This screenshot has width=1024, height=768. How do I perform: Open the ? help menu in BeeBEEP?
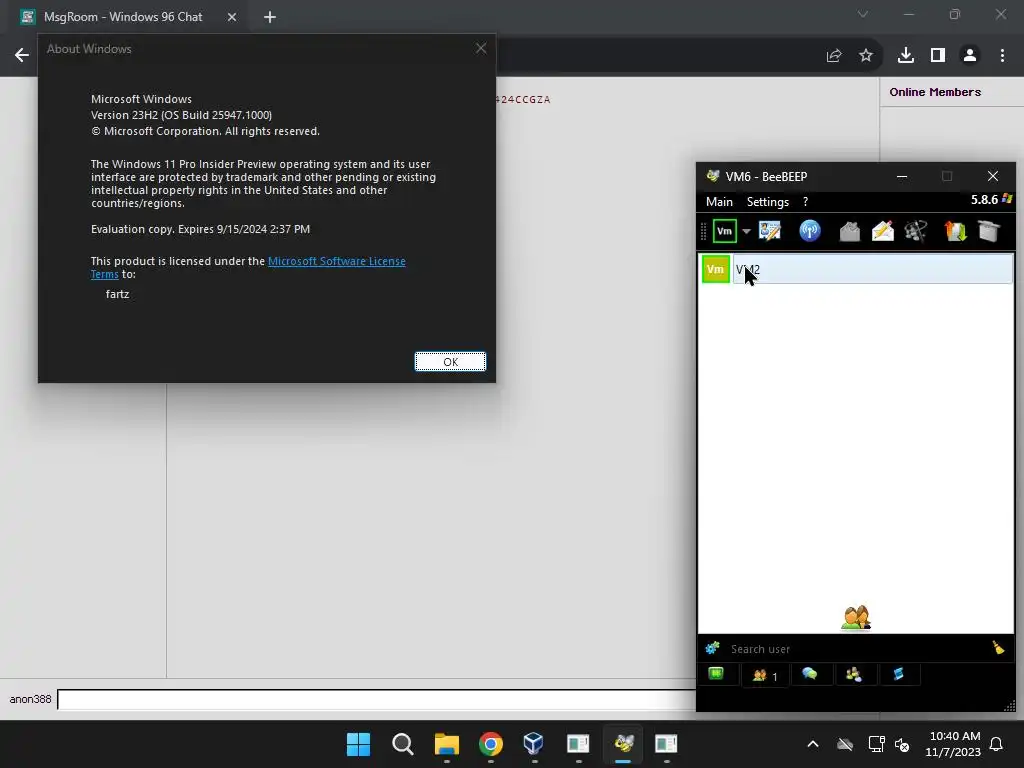805,202
